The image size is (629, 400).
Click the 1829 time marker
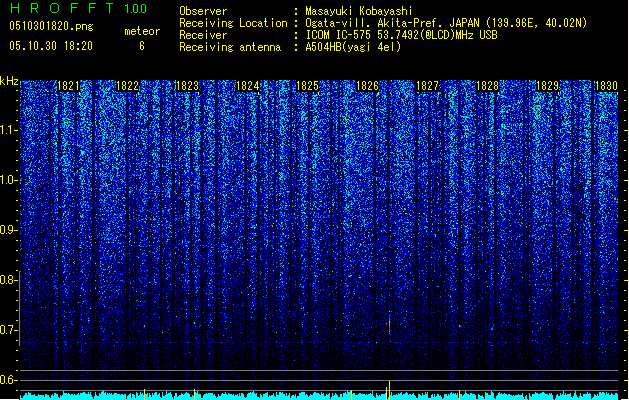(547, 86)
